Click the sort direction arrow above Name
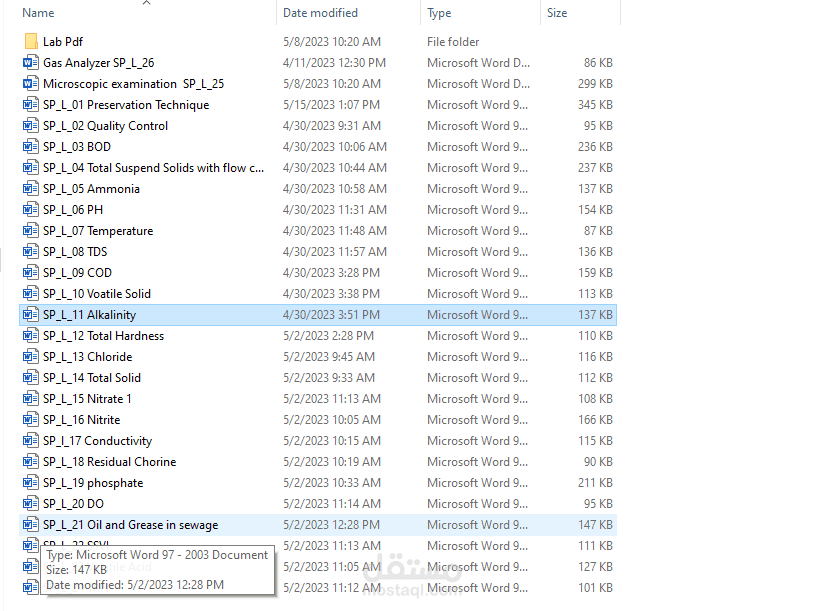The width and height of the screenshot is (825, 611). click(146, 3)
